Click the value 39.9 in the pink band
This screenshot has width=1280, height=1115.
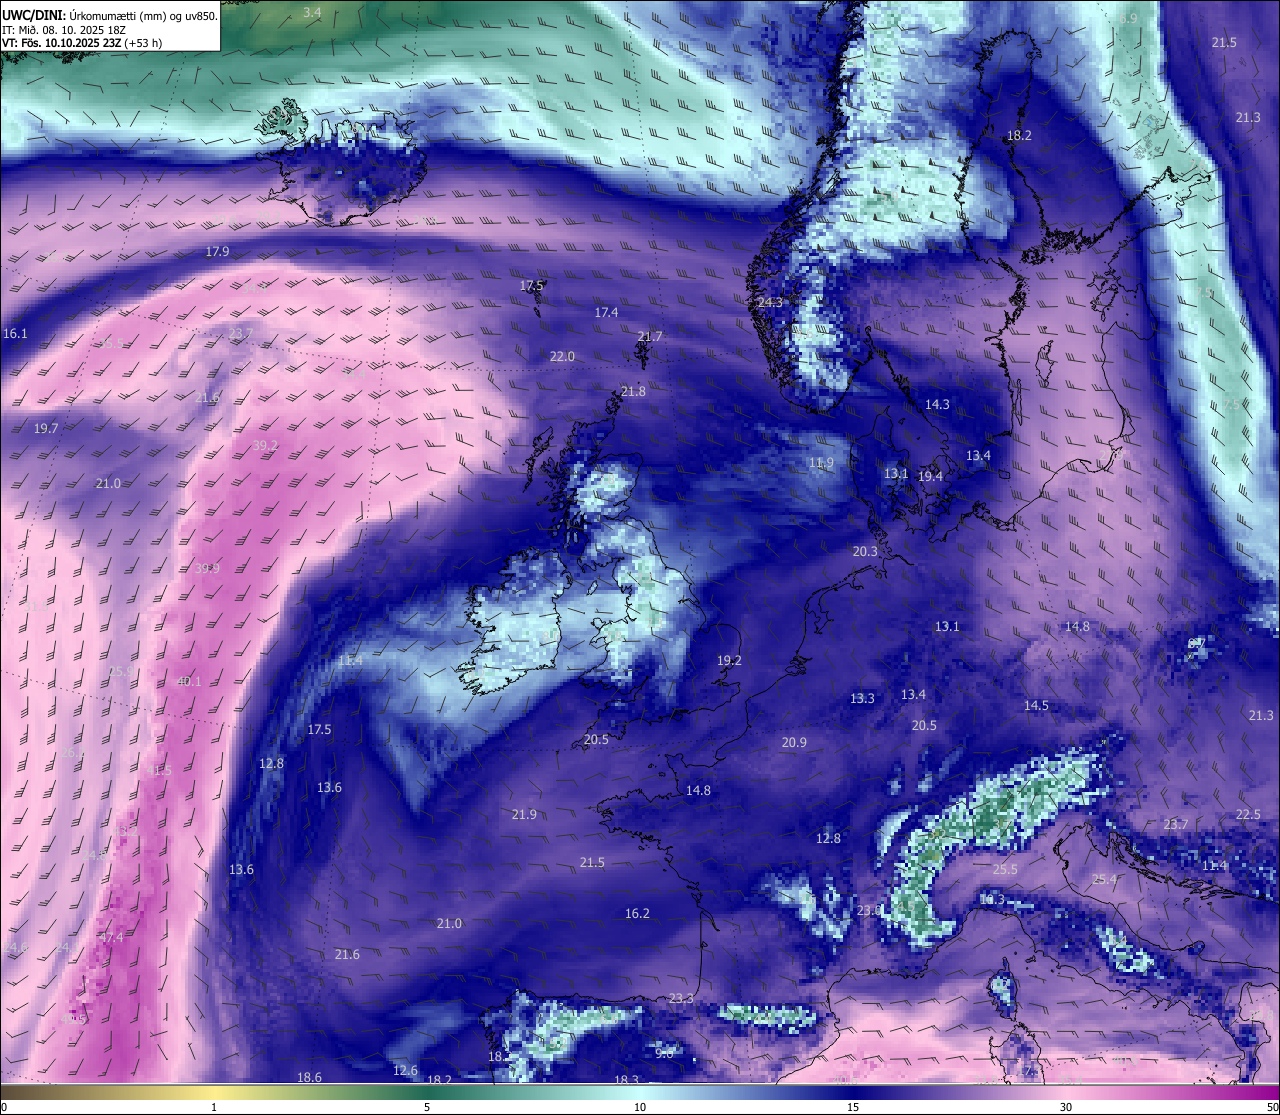click(207, 568)
